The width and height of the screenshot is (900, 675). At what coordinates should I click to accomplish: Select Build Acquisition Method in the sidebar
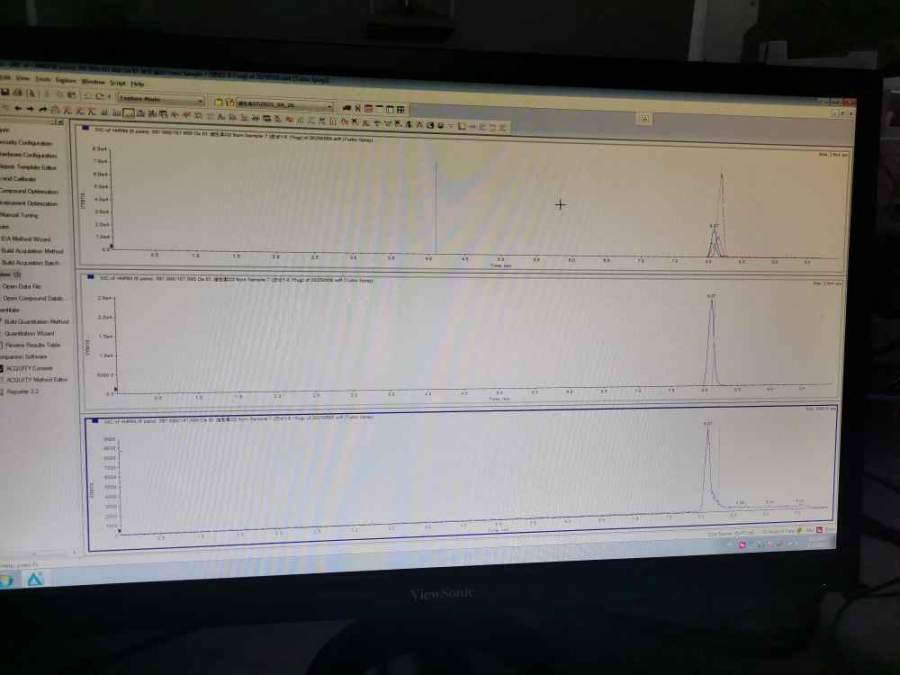[x=32, y=250]
